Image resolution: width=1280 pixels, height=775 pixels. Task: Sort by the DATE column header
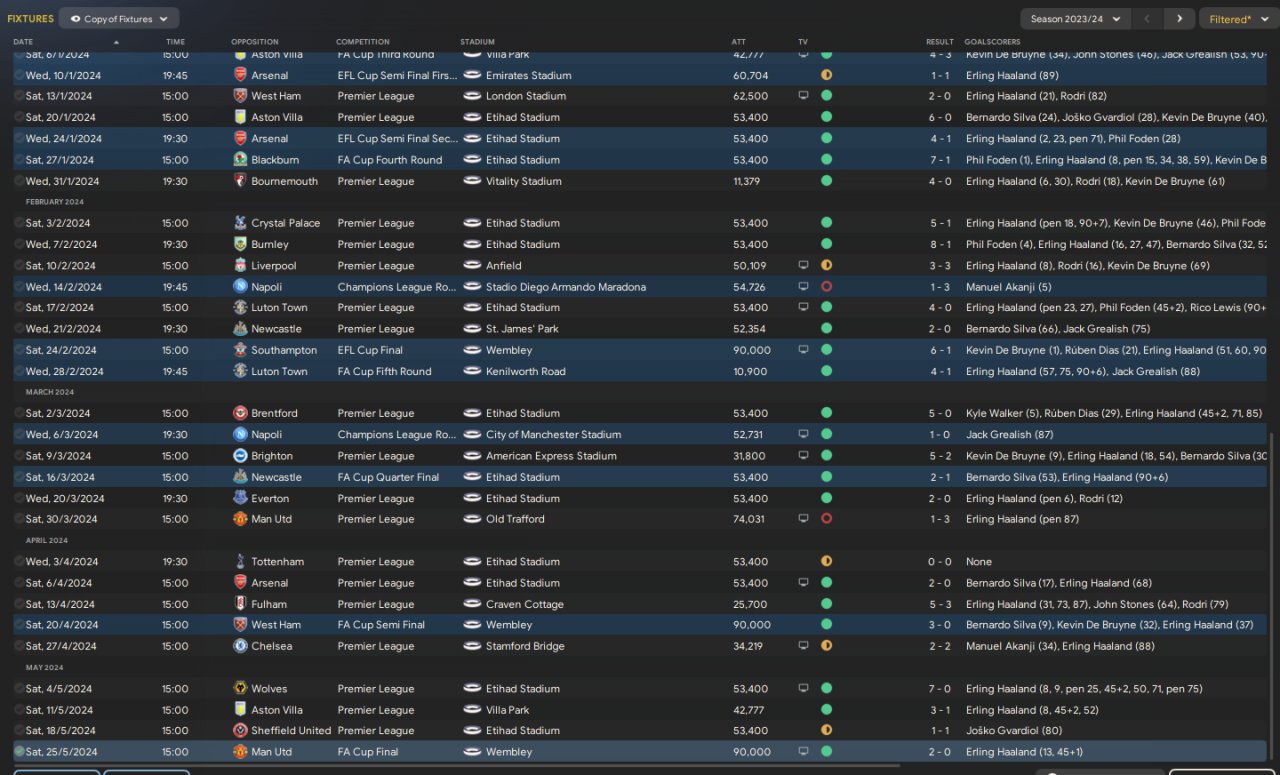pos(23,42)
